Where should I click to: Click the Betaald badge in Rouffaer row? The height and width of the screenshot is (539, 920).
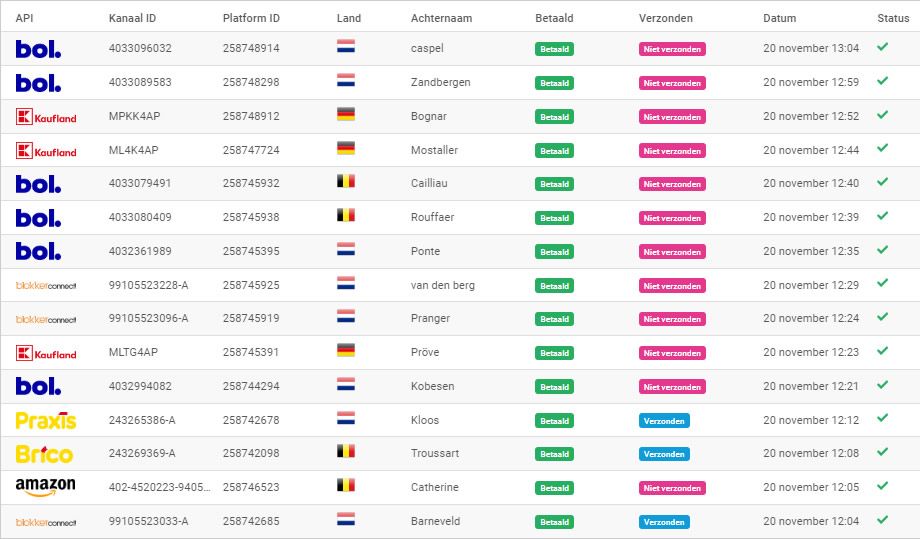(554, 218)
